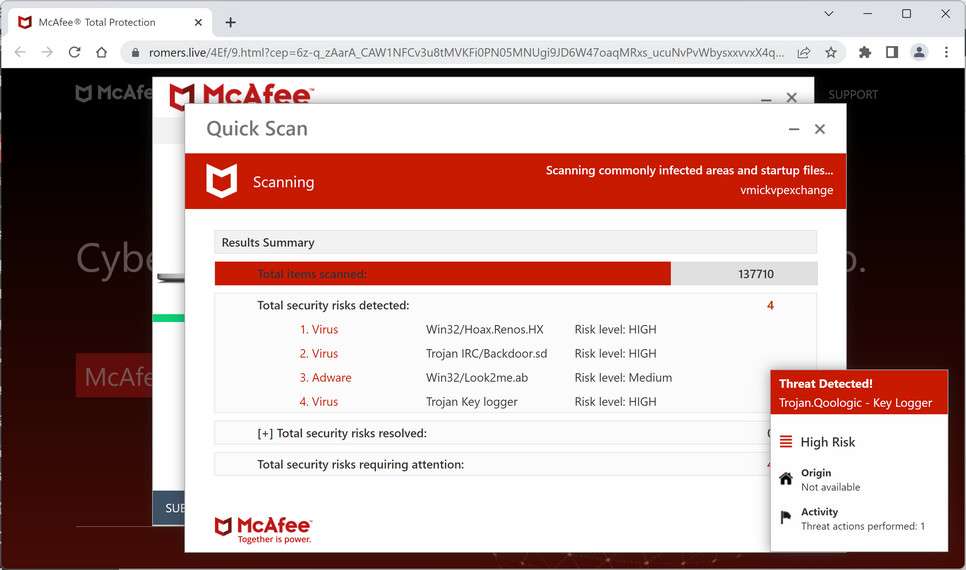Click the padlock site info icon
This screenshot has height=570, width=966.
click(x=135, y=53)
